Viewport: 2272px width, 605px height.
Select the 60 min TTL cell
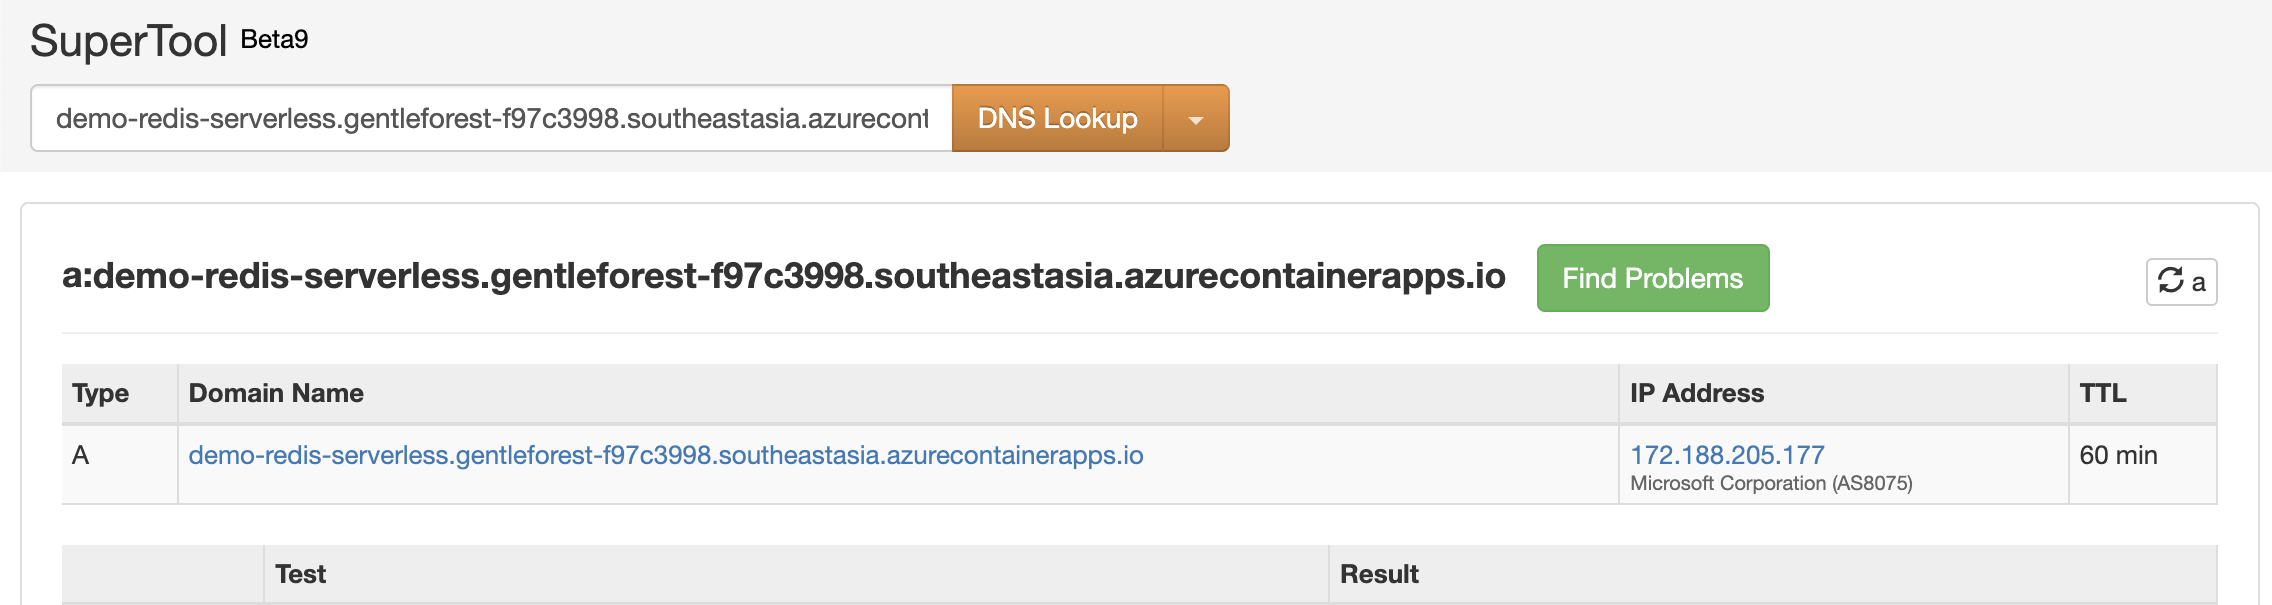click(2143, 465)
